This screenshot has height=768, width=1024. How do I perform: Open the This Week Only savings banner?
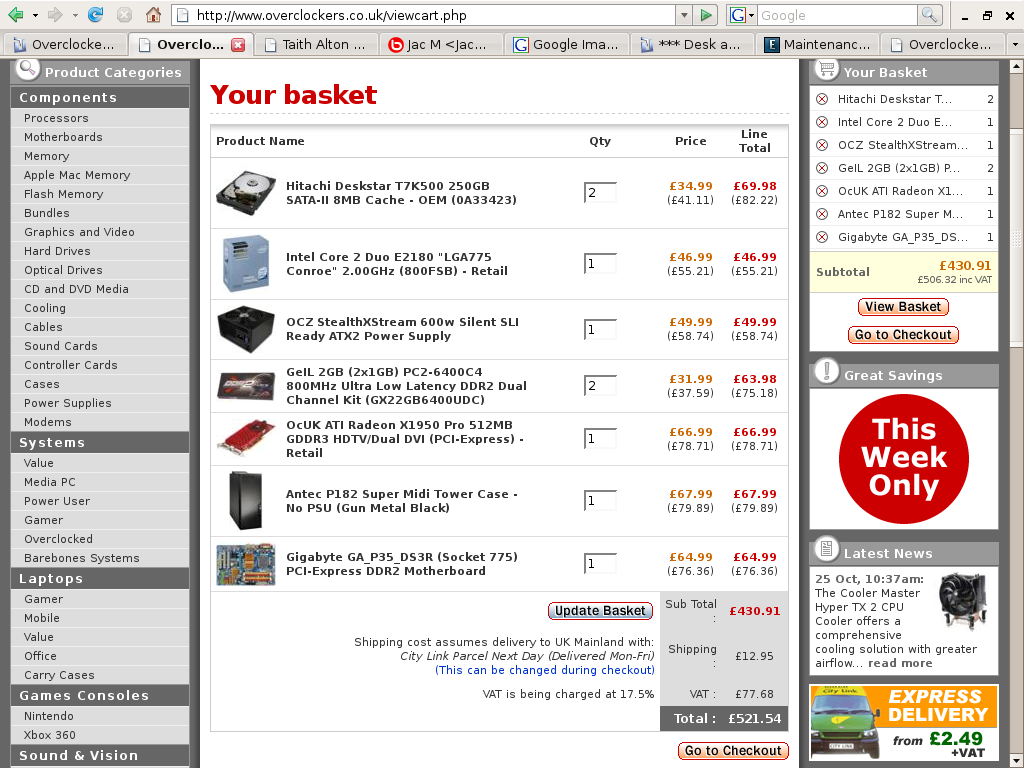click(903, 458)
